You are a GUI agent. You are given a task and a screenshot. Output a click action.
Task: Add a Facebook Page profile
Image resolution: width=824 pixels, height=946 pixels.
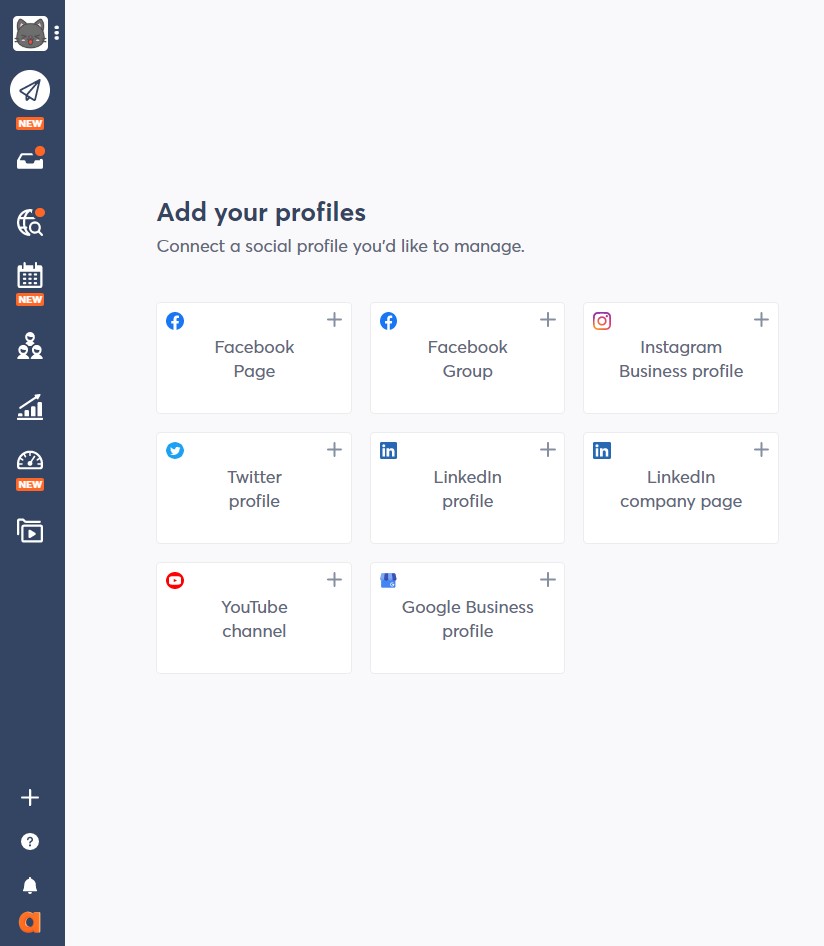tap(254, 358)
